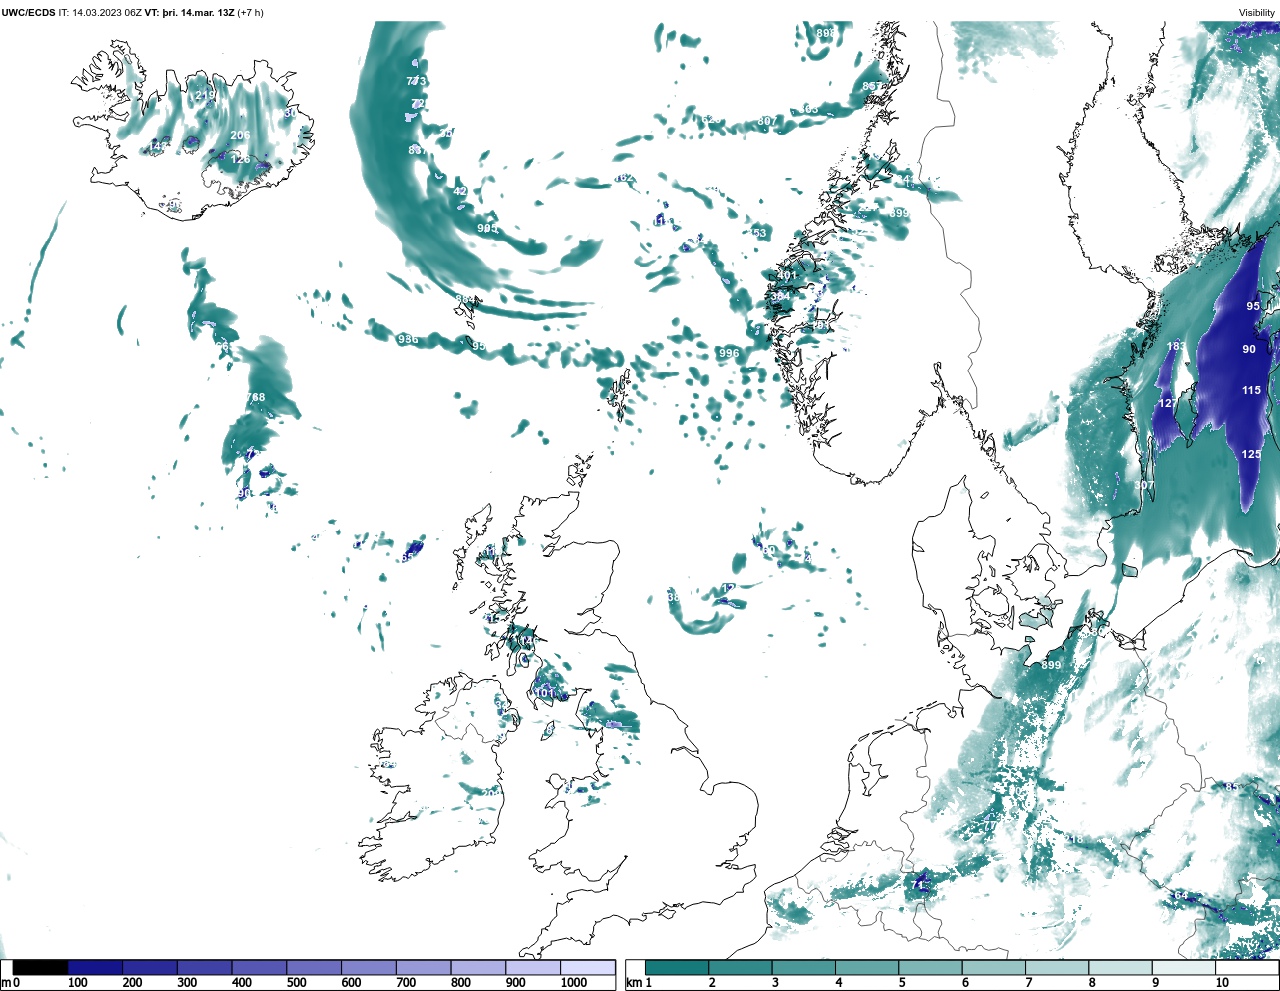Click the '125' visibility value
1280x991 pixels.
(1251, 454)
